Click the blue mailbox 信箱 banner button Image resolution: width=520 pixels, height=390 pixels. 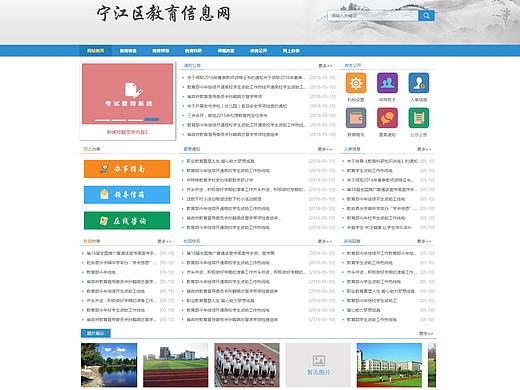pos(127,195)
